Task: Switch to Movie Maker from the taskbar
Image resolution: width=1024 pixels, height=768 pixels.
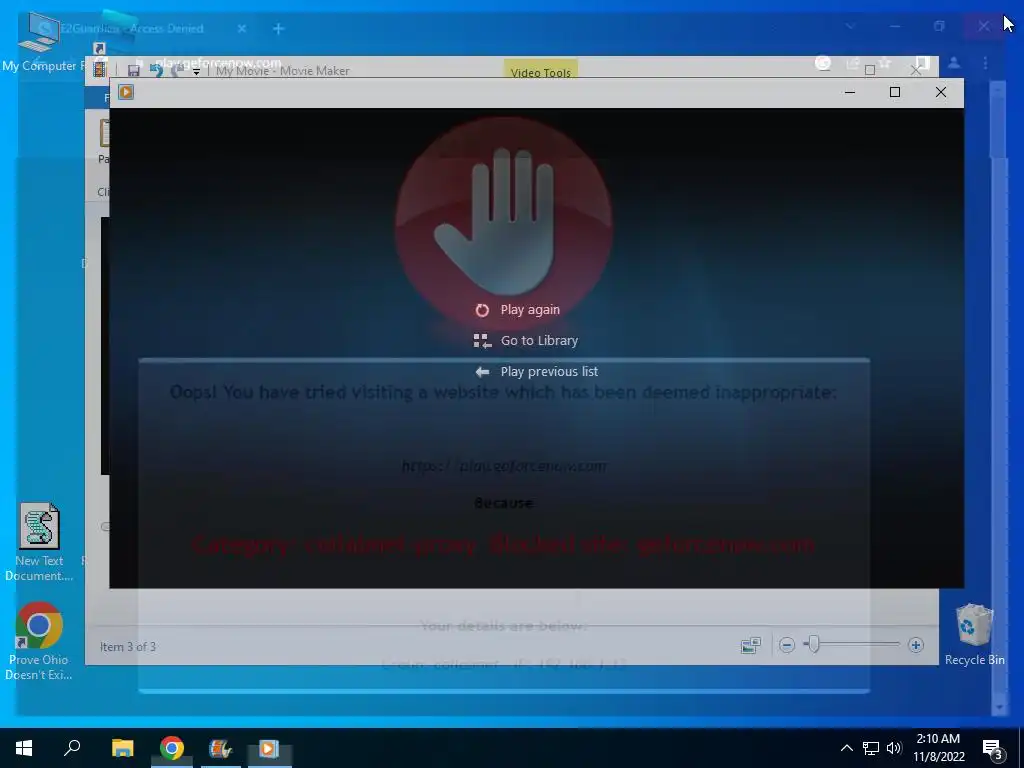Action: click(x=220, y=748)
